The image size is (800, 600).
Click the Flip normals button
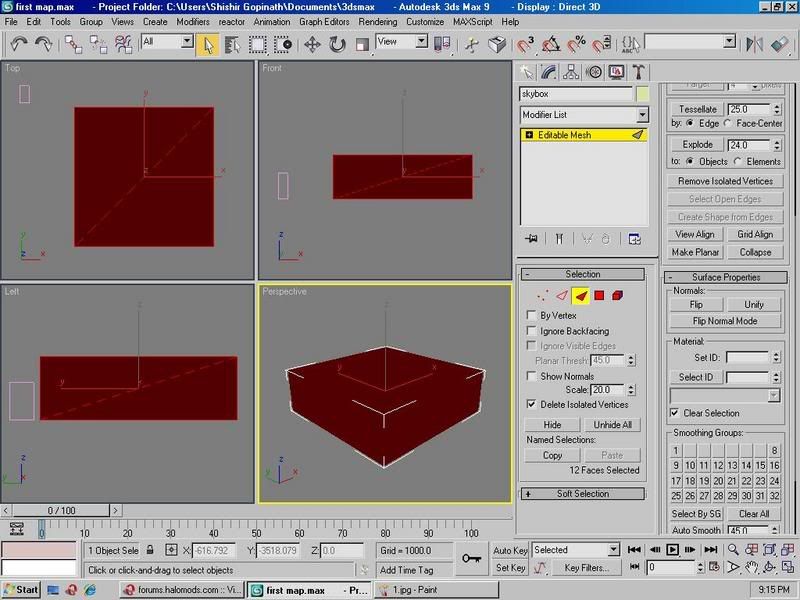coord(696,305)
